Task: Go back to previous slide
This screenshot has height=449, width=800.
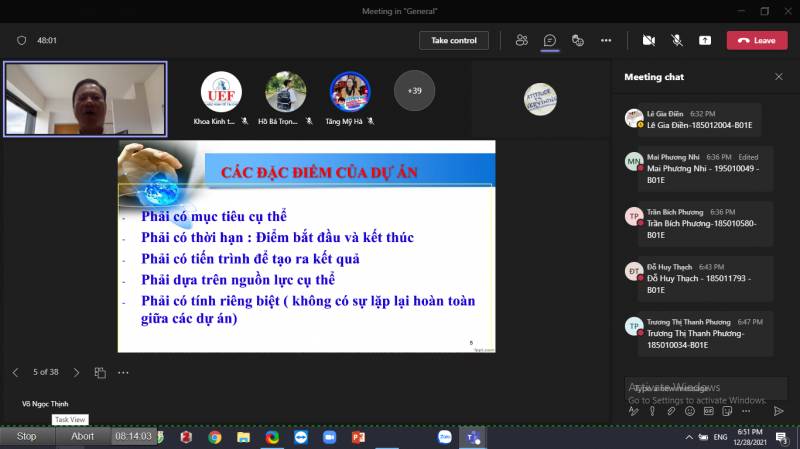Action: click(x=15, y=372)
